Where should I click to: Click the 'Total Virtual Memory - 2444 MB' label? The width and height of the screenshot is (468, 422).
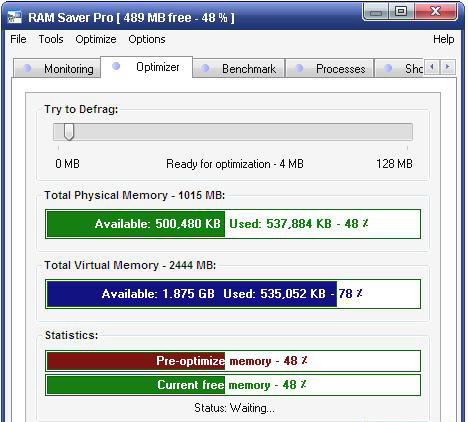pos(130,265)
